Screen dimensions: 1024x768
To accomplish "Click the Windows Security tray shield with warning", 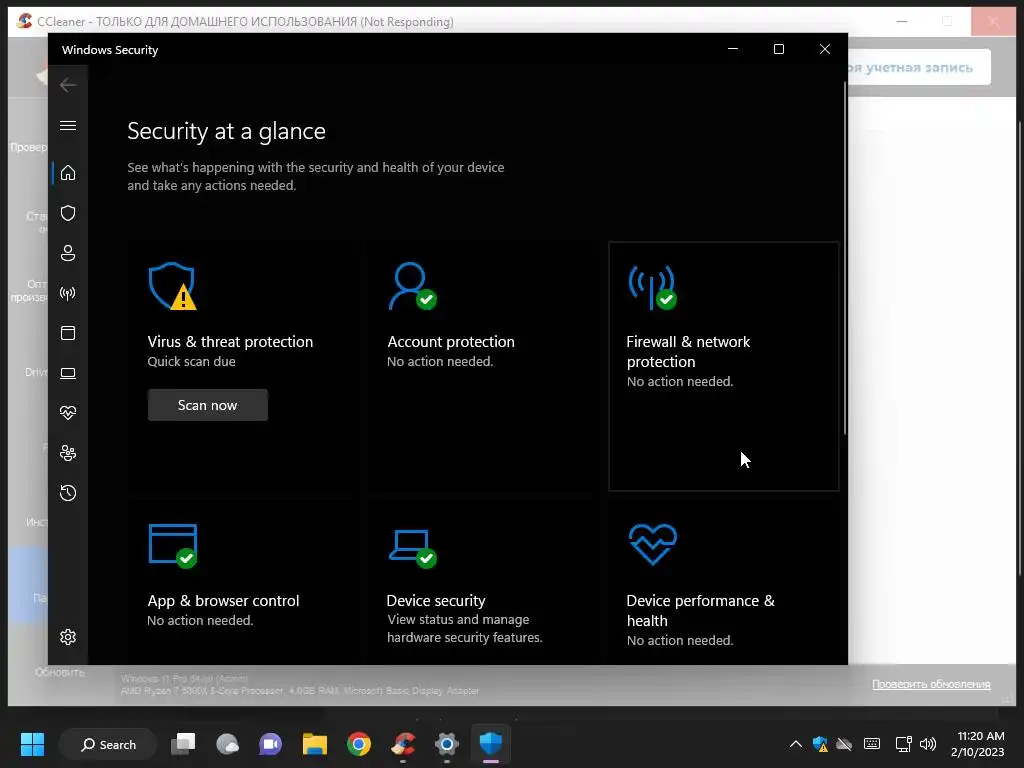I will (820, 744).
